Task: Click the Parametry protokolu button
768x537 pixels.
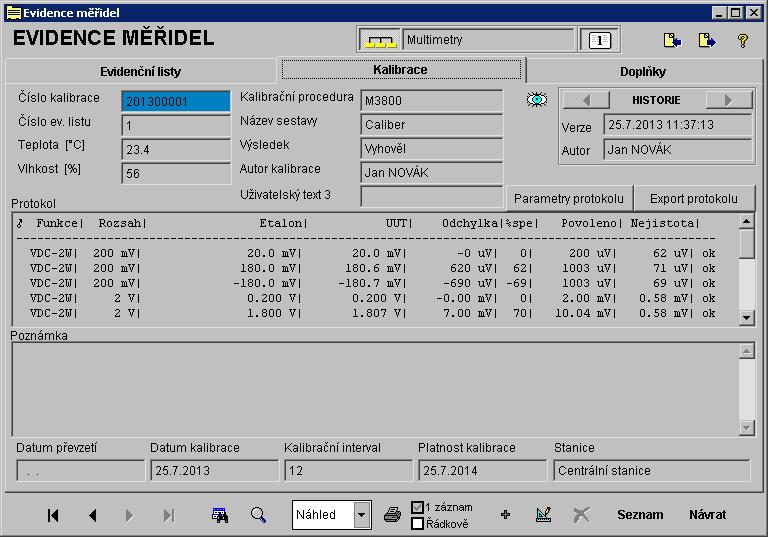Action: click(x=569, y=199)
